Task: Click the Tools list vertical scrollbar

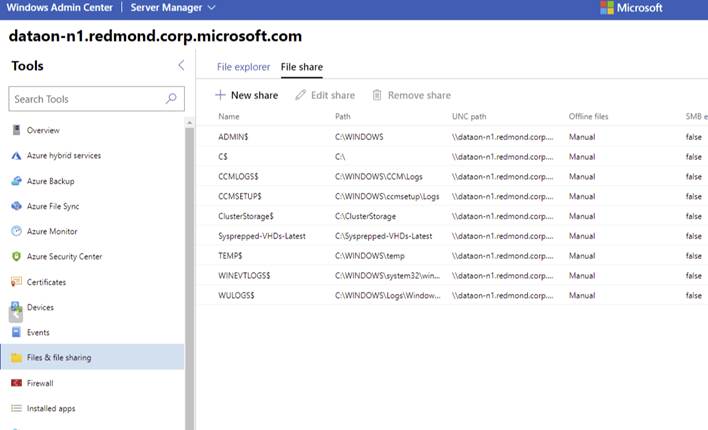Action: click(189, 278)
